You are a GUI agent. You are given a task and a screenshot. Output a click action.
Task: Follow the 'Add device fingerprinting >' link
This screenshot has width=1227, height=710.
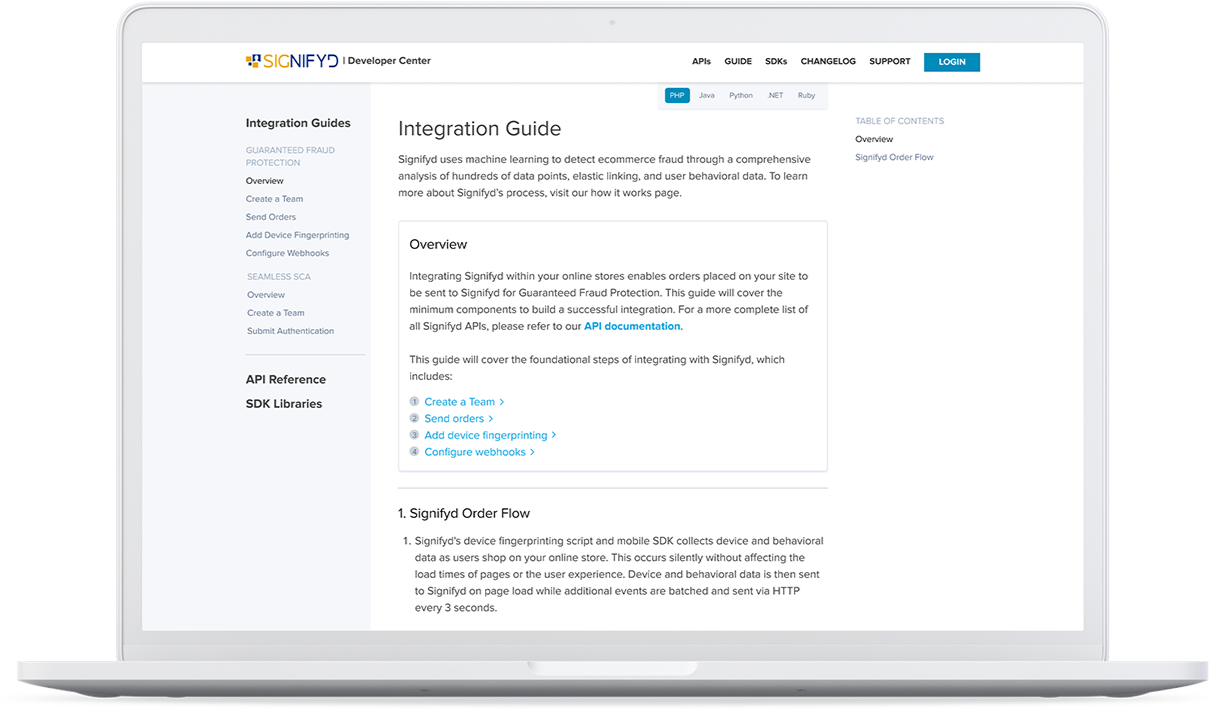(x=490, y=436)
